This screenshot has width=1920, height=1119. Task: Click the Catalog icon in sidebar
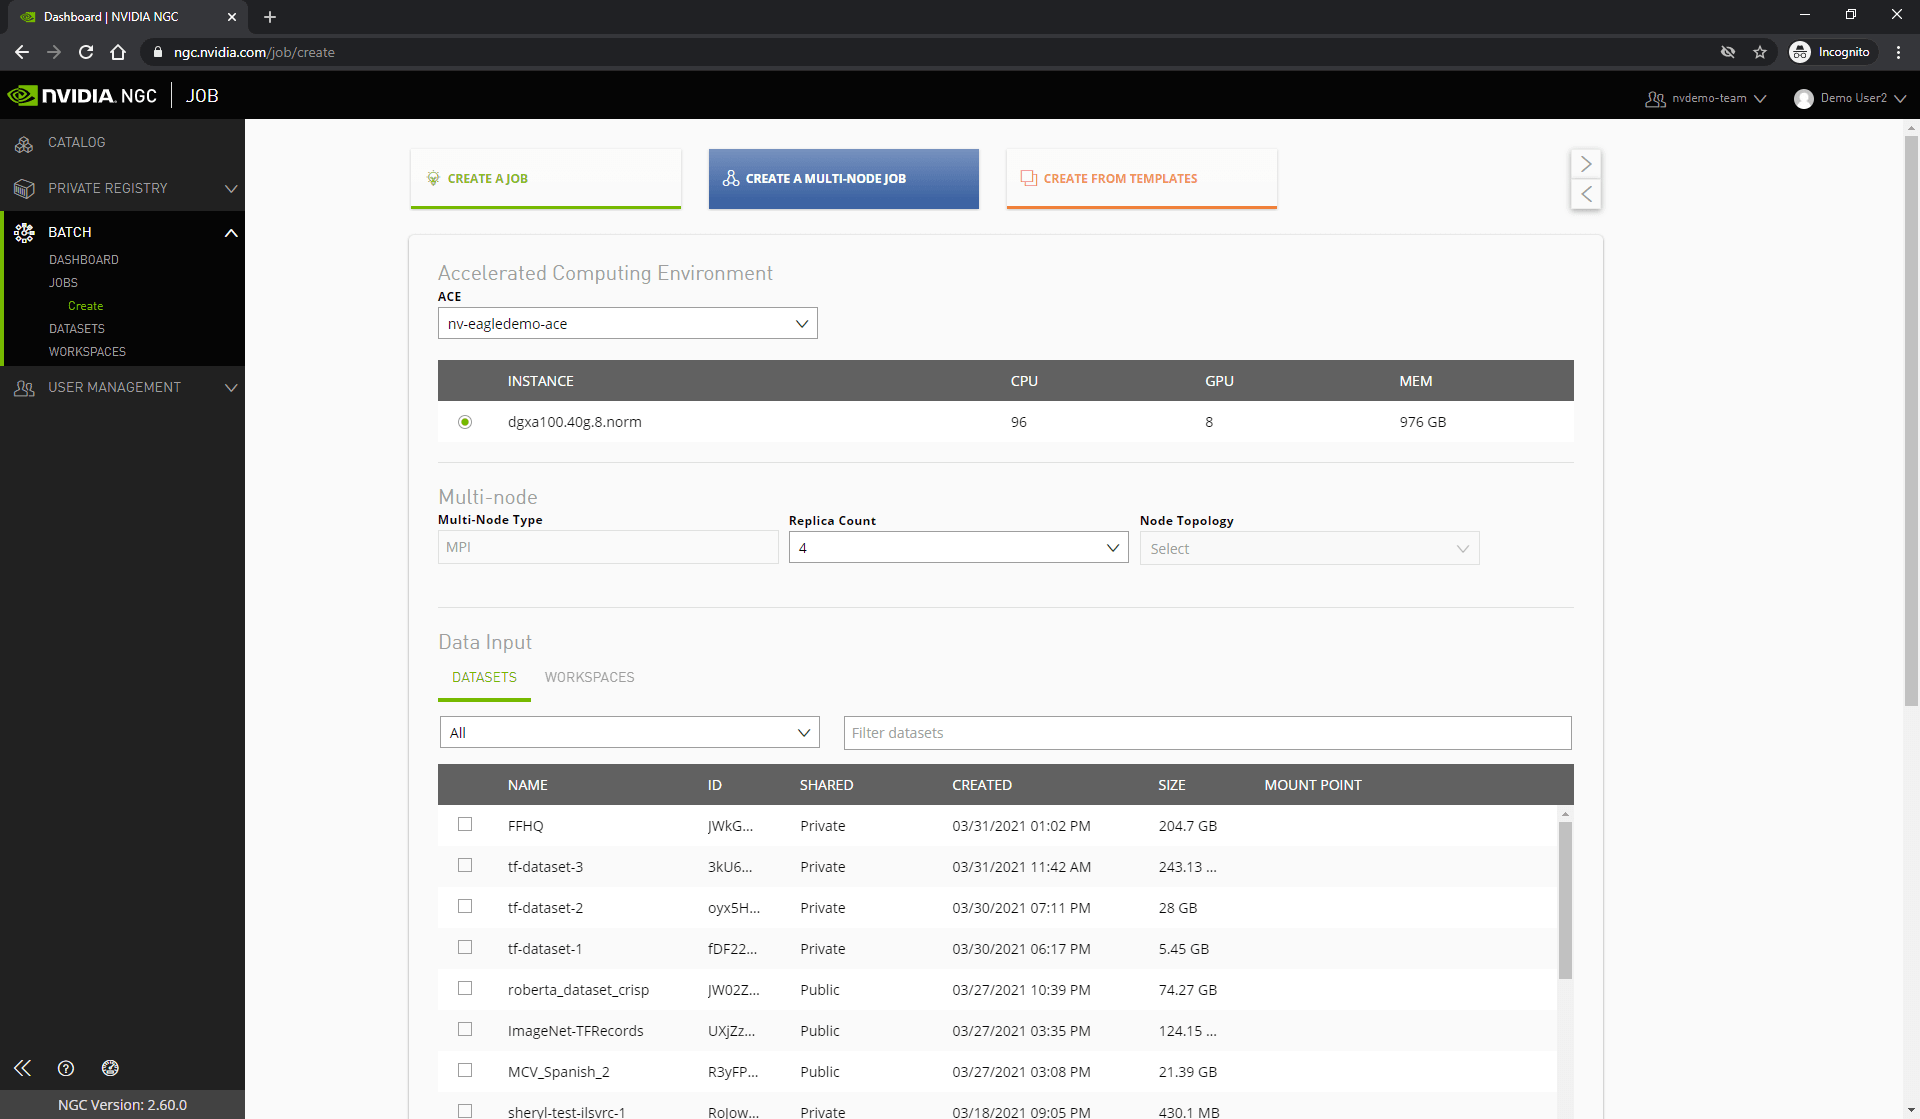point(24,144)
